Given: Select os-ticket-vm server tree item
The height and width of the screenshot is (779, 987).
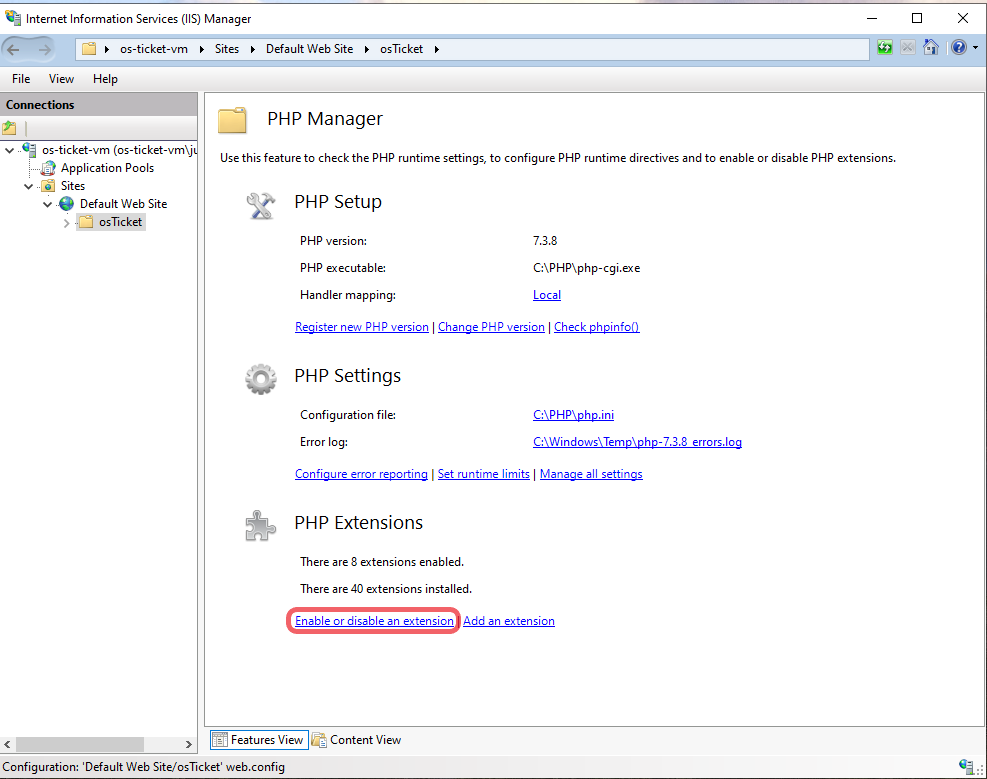Looking at the screenshot, I should [x=119, y=150].
